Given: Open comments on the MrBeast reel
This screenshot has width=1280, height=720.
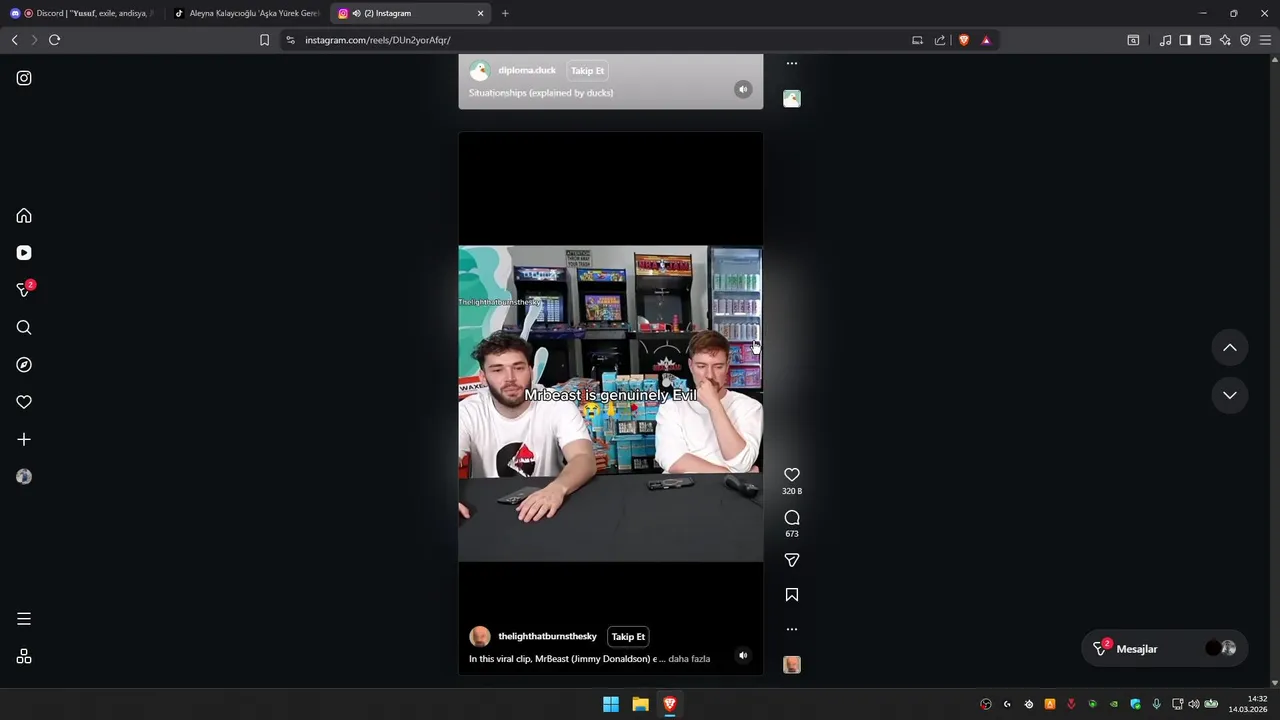Looking at the screenshot, I should [x=792, y=518].
